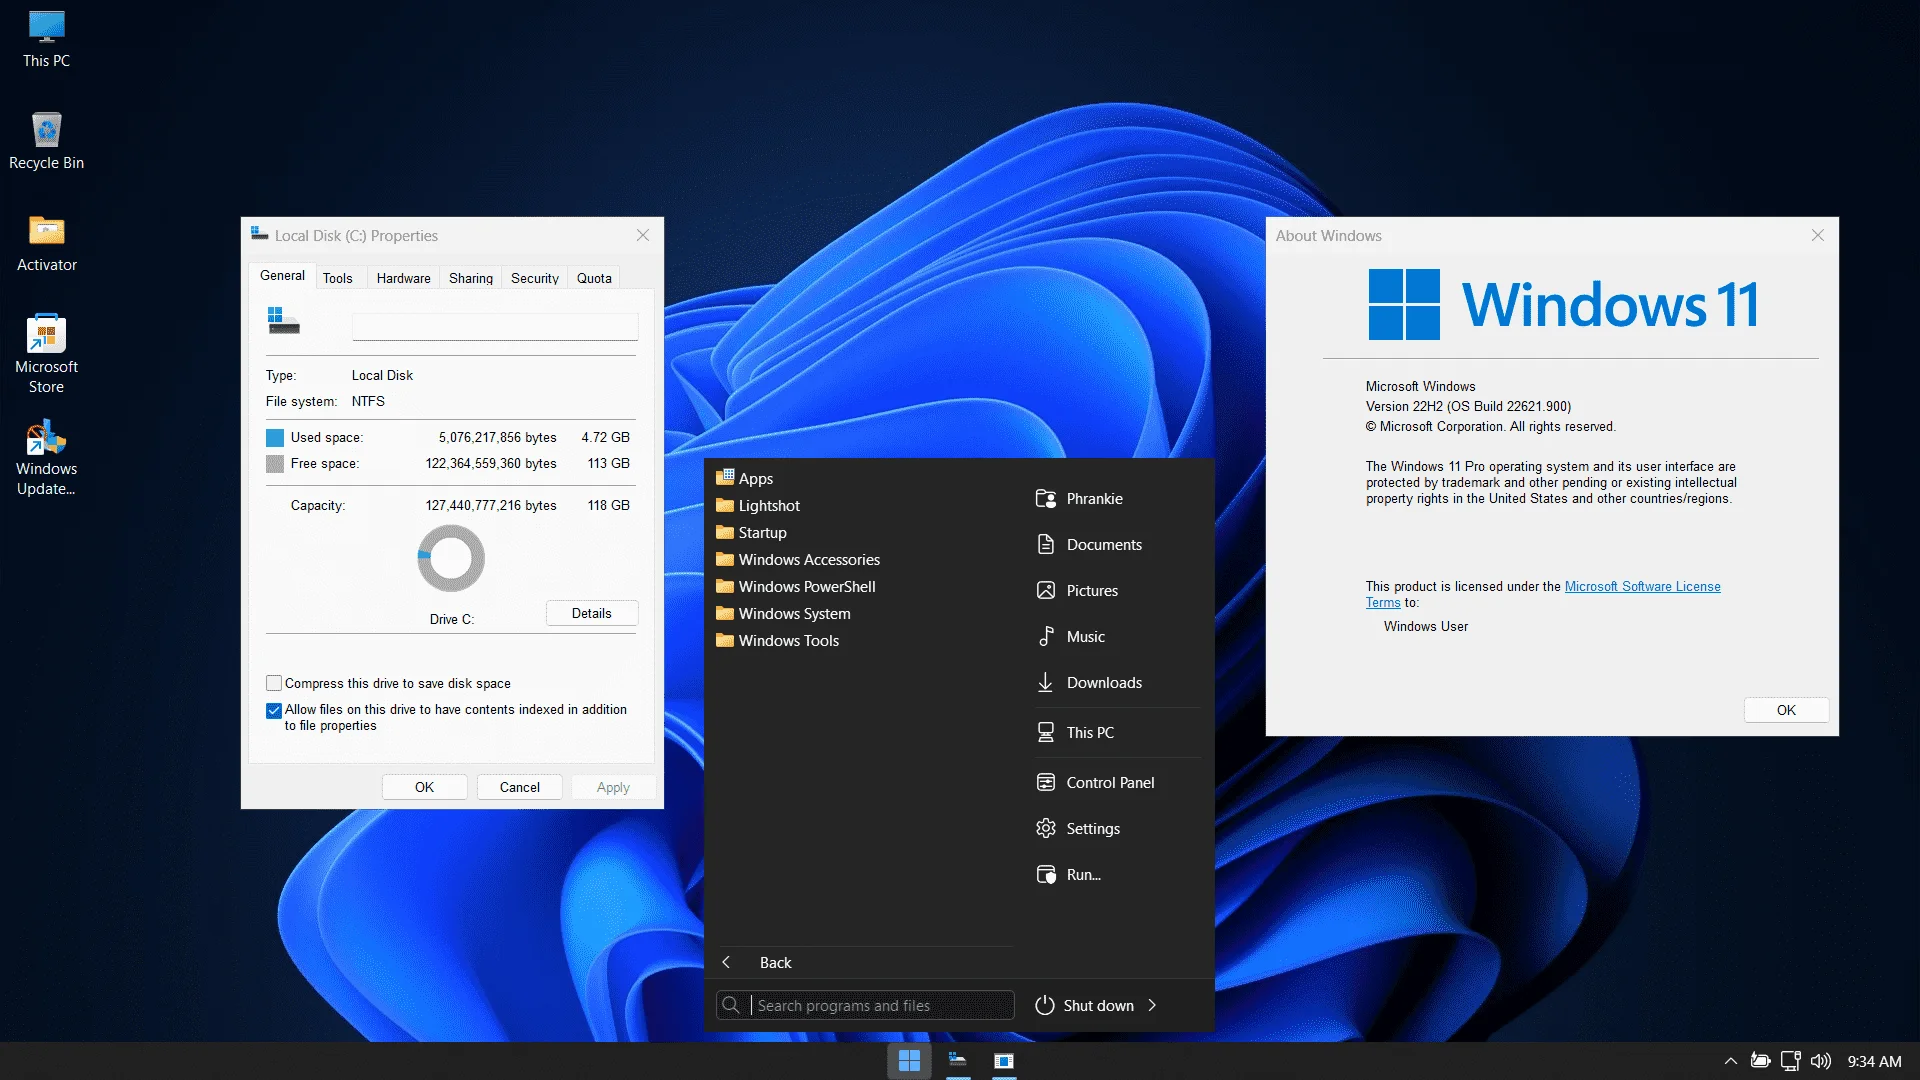Image resolution: width=1920 pixels, height=1080 pixels.
Task: Click OK in Local Disk Properties
Action: click(x=424, y=788)
